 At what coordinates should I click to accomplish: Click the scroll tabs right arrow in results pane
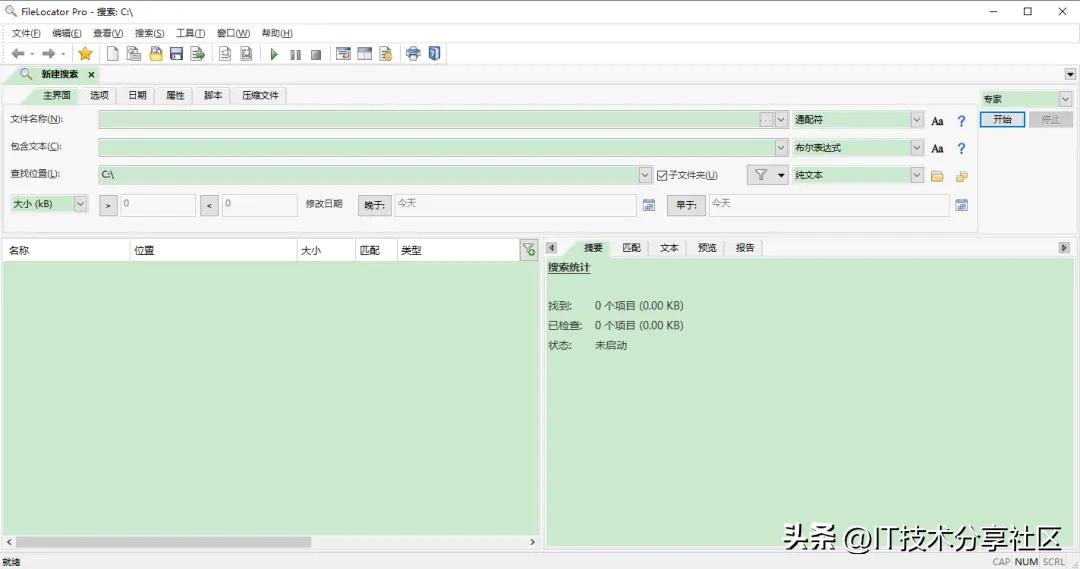tap(1064, 248)
